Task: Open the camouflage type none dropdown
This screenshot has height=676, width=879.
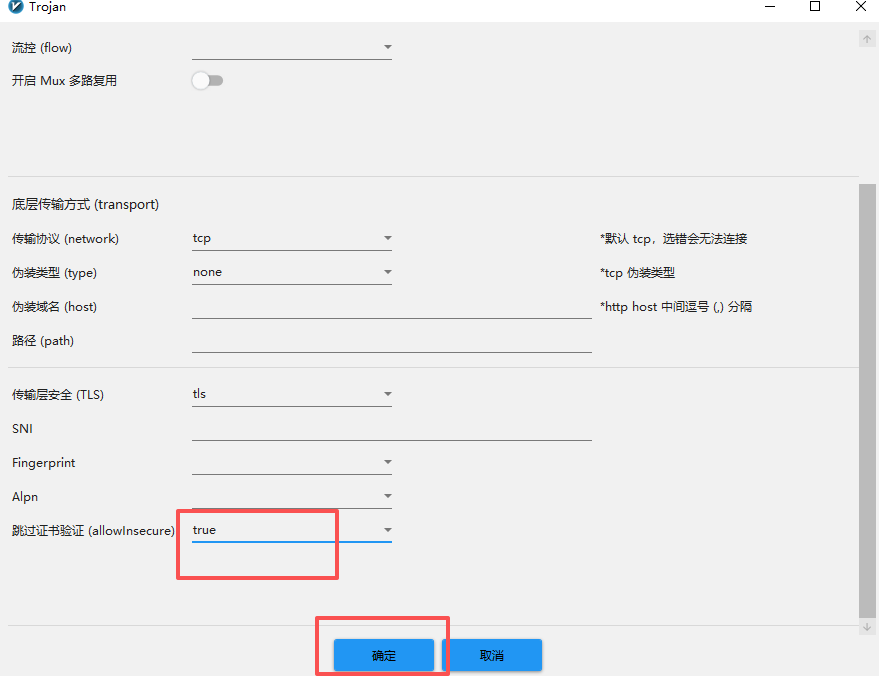Action: pyautogui.click(x=291, y=273)
